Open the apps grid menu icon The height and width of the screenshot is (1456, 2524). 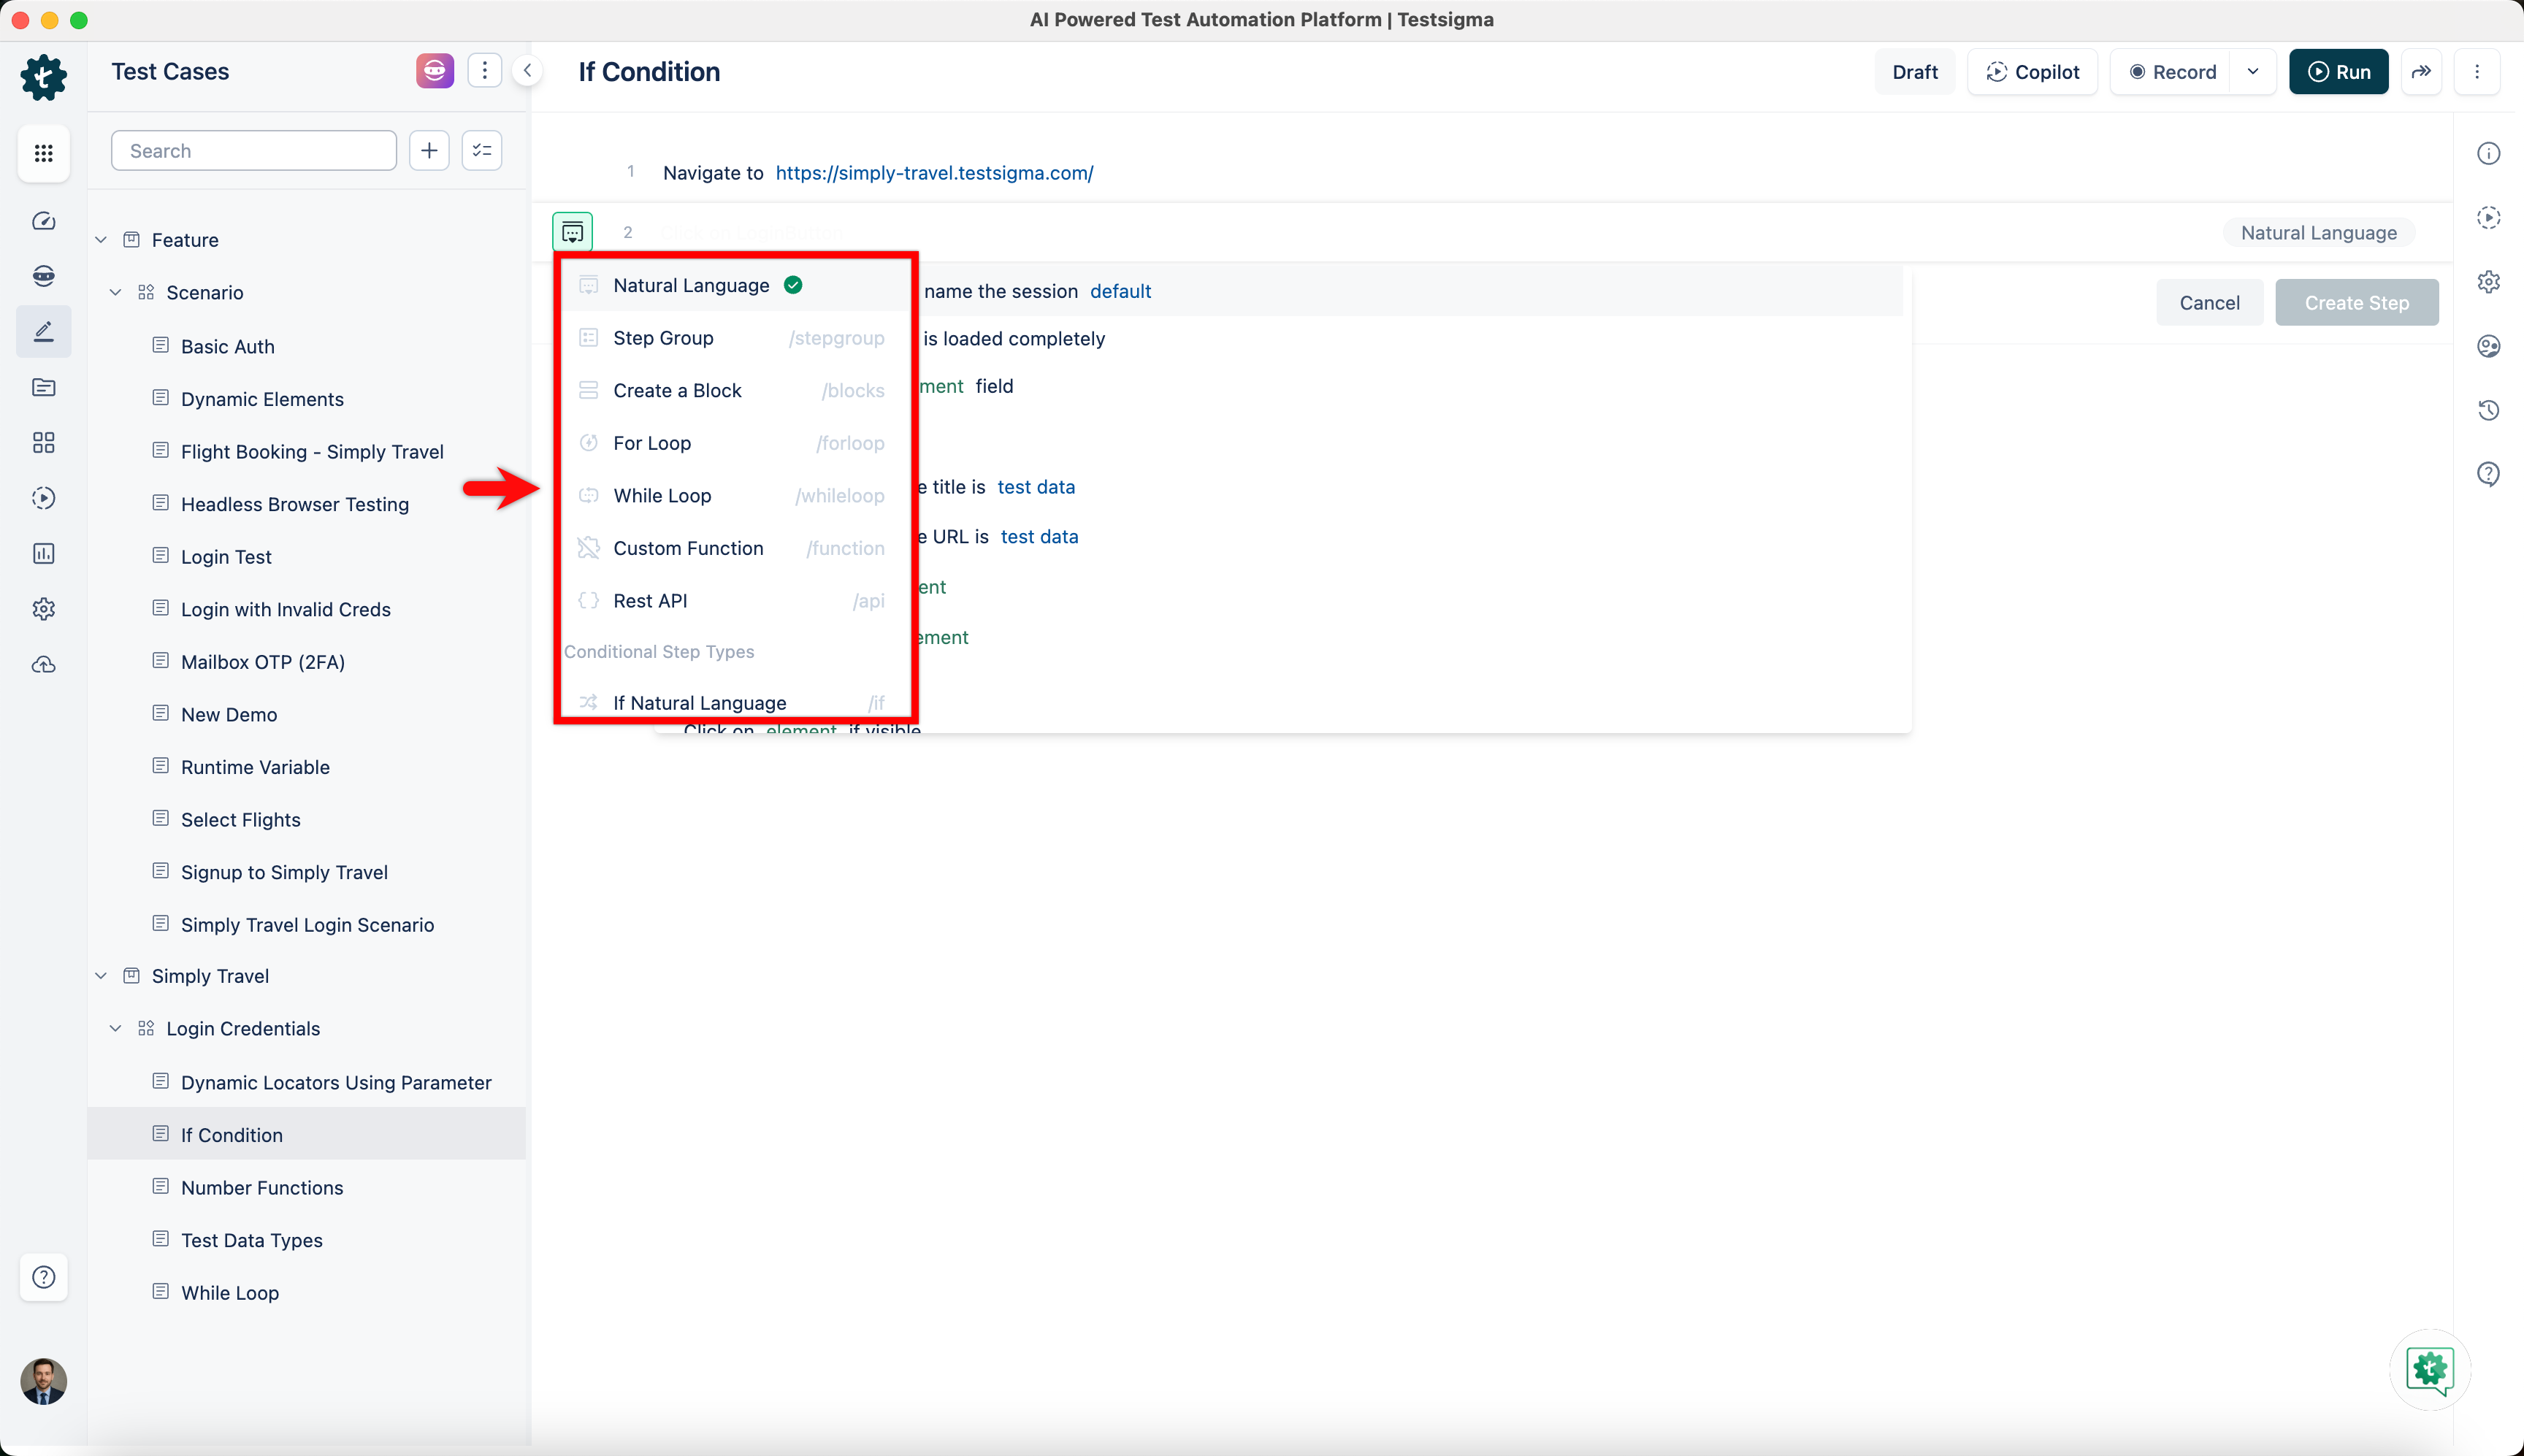43,153
